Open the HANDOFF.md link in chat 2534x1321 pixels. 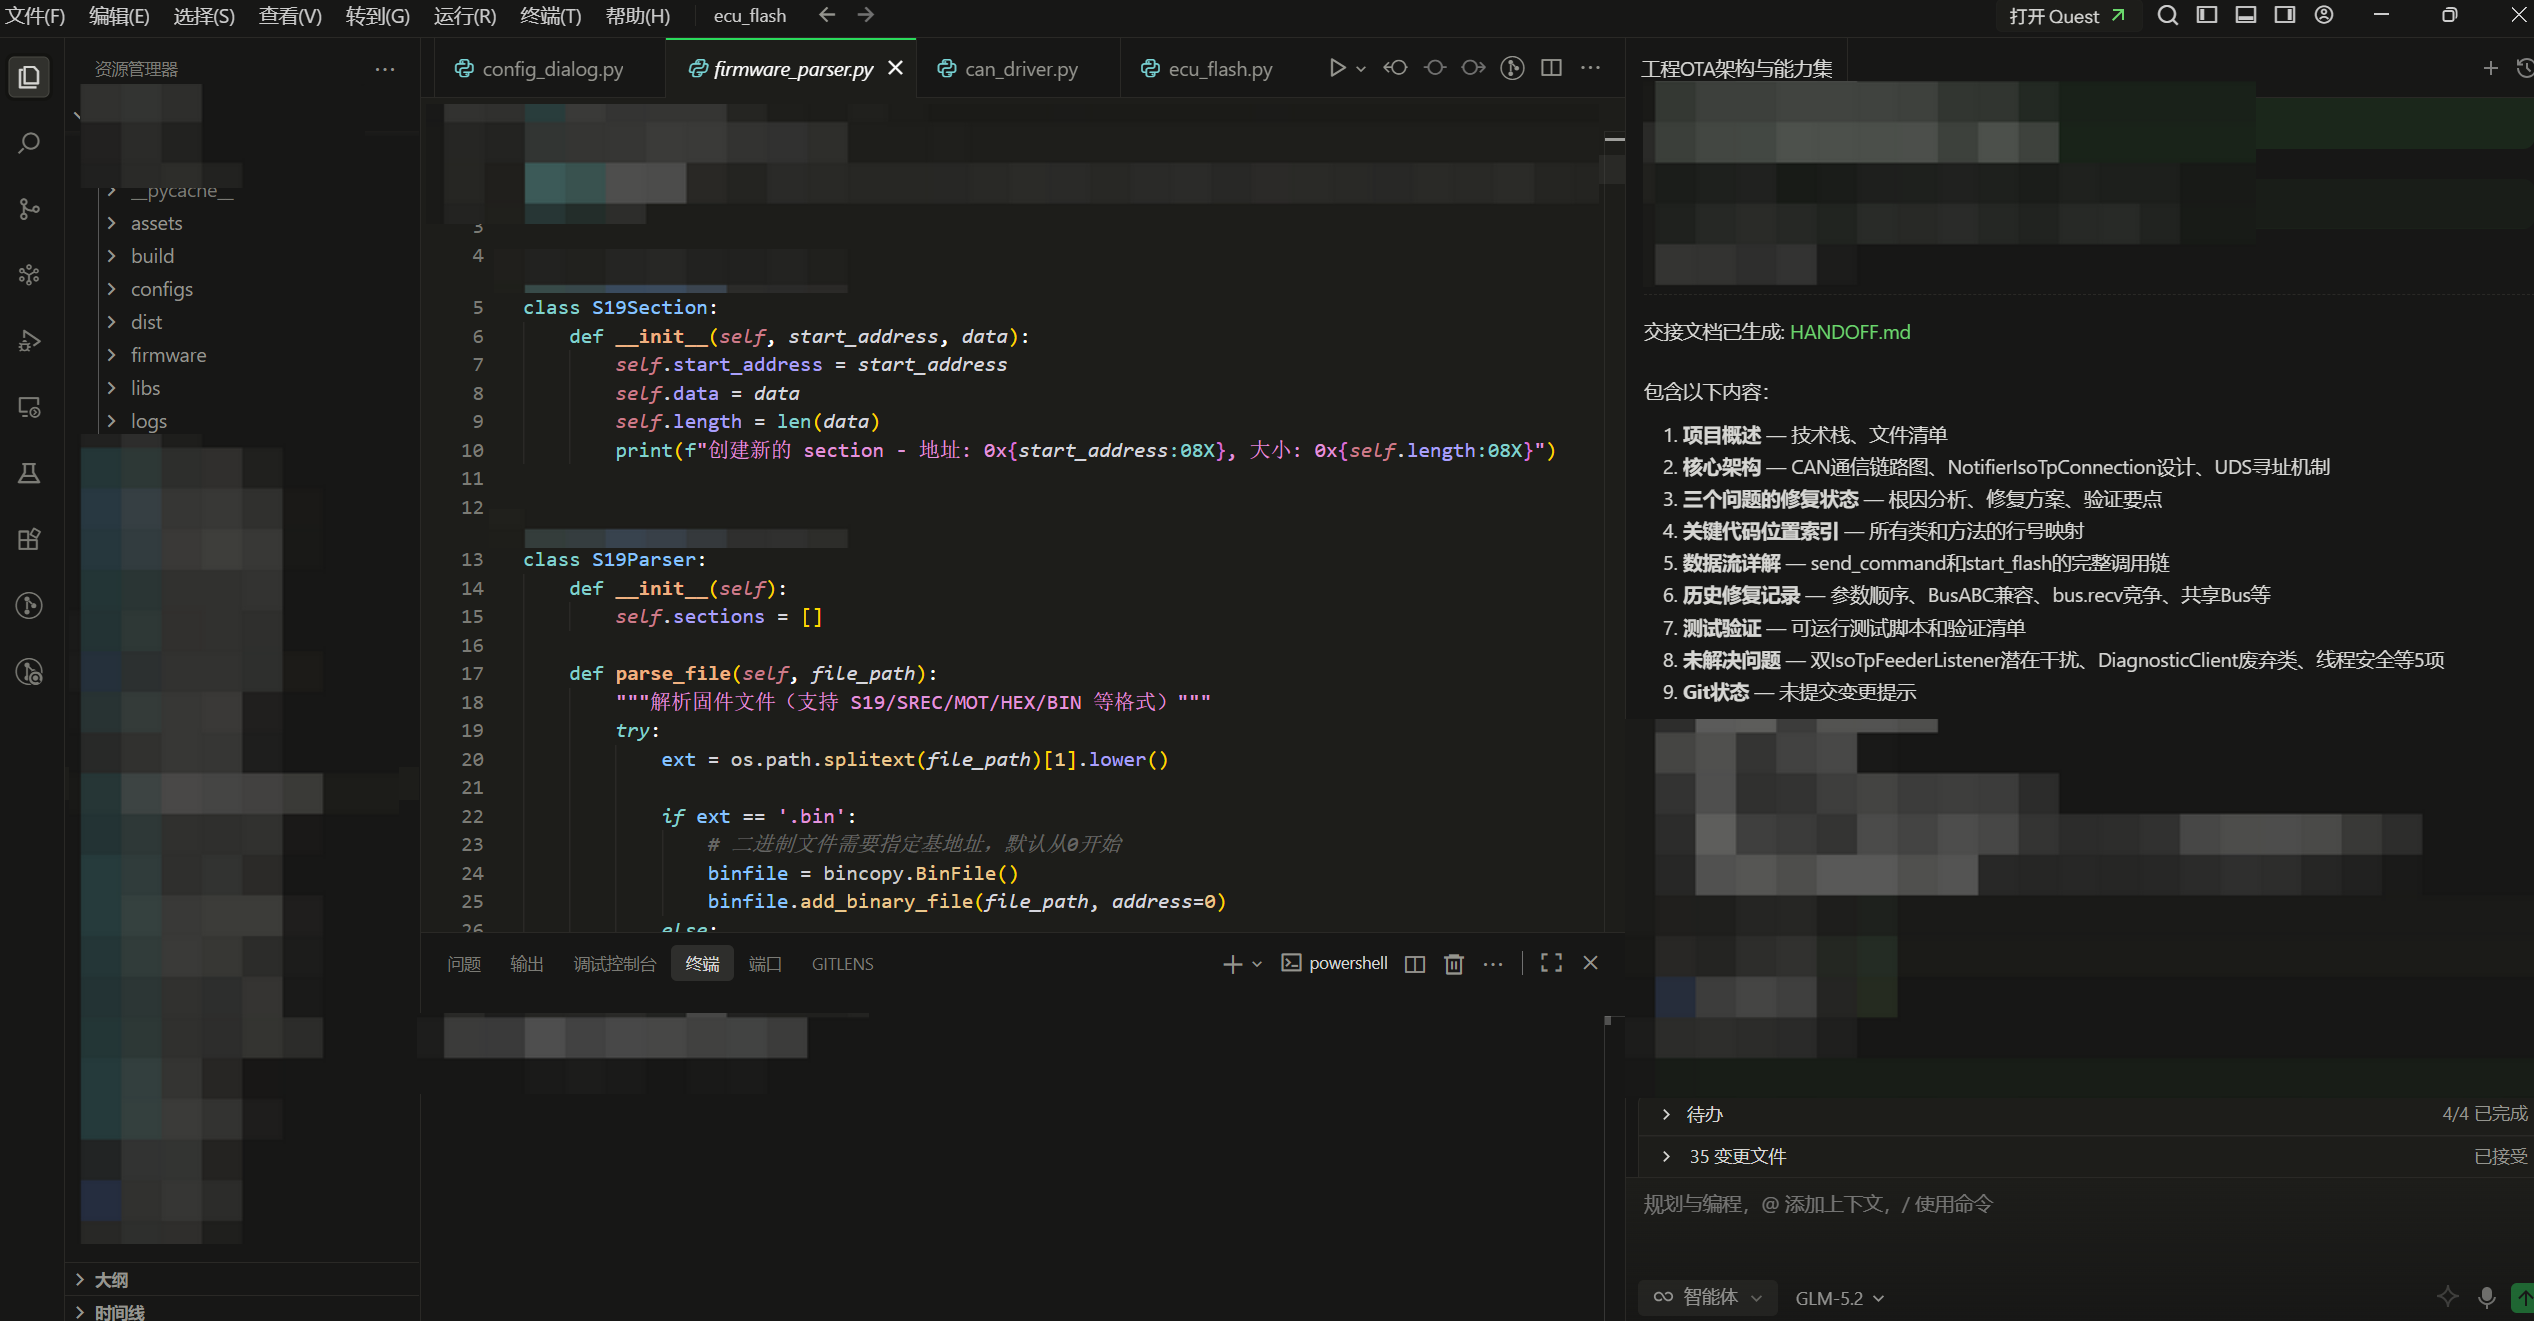click(1850, 332)
